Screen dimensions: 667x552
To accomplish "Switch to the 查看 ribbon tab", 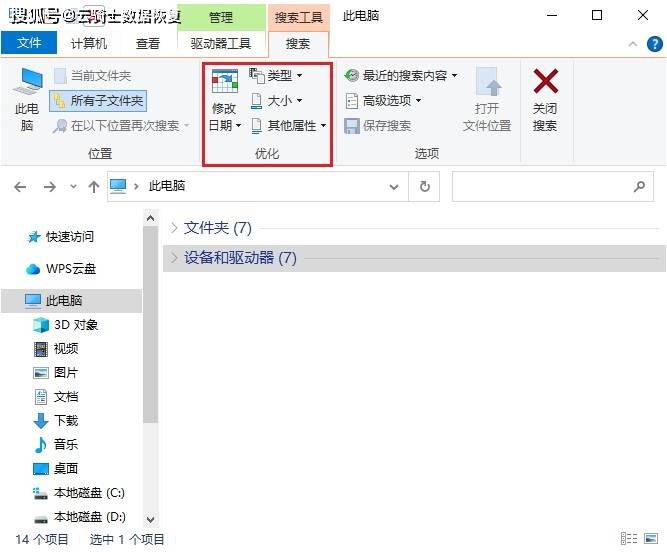I will coord(148,43).
